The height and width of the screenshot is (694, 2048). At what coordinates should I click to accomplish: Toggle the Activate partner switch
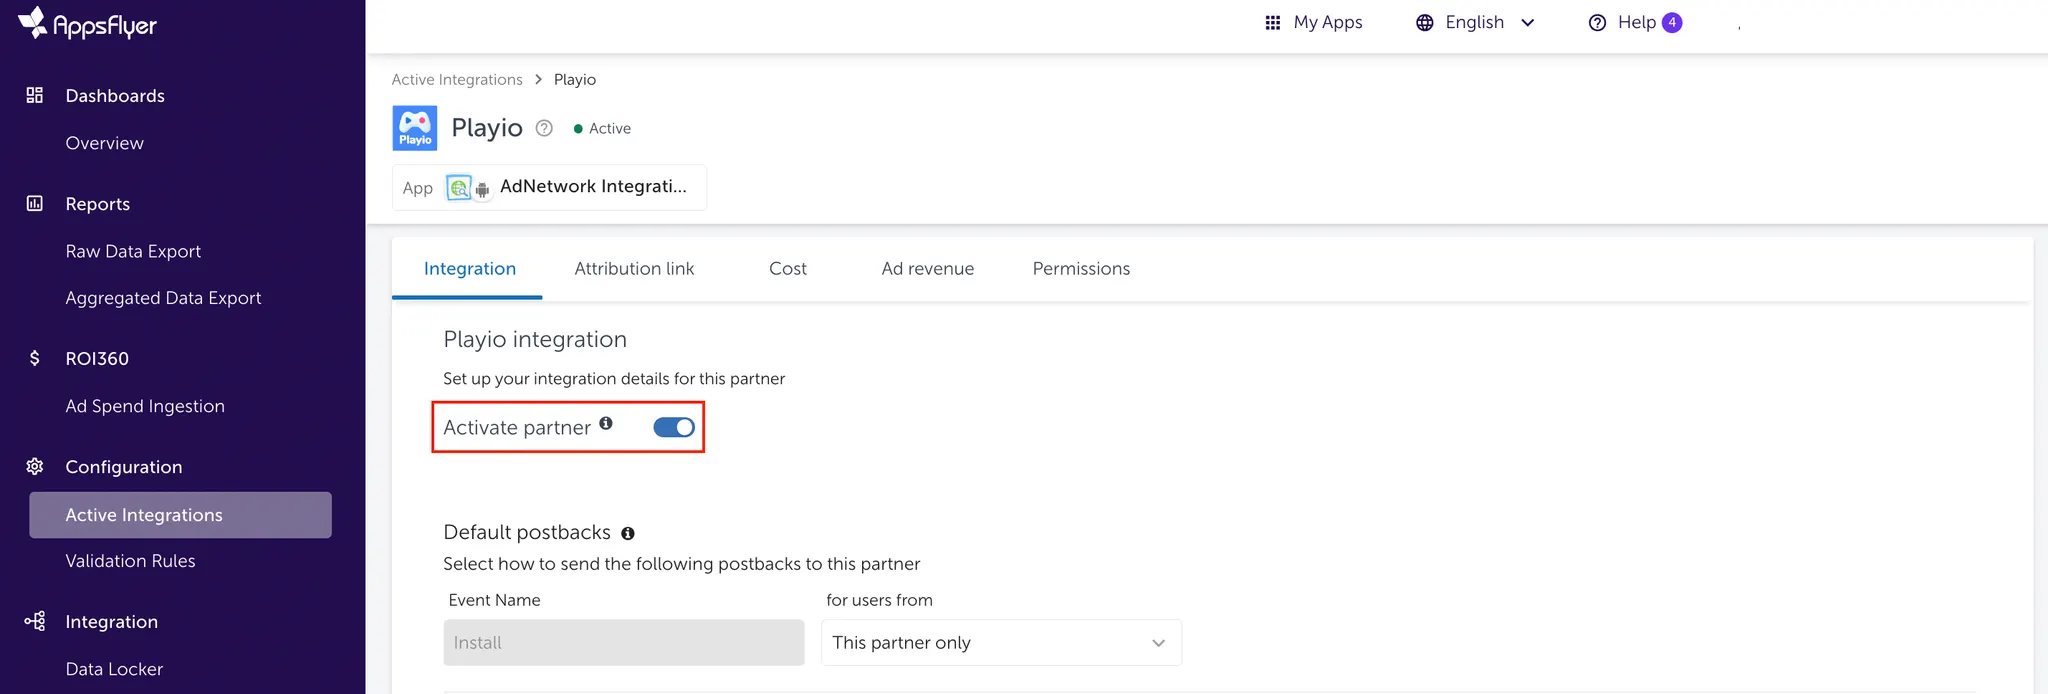click(674, 427)
